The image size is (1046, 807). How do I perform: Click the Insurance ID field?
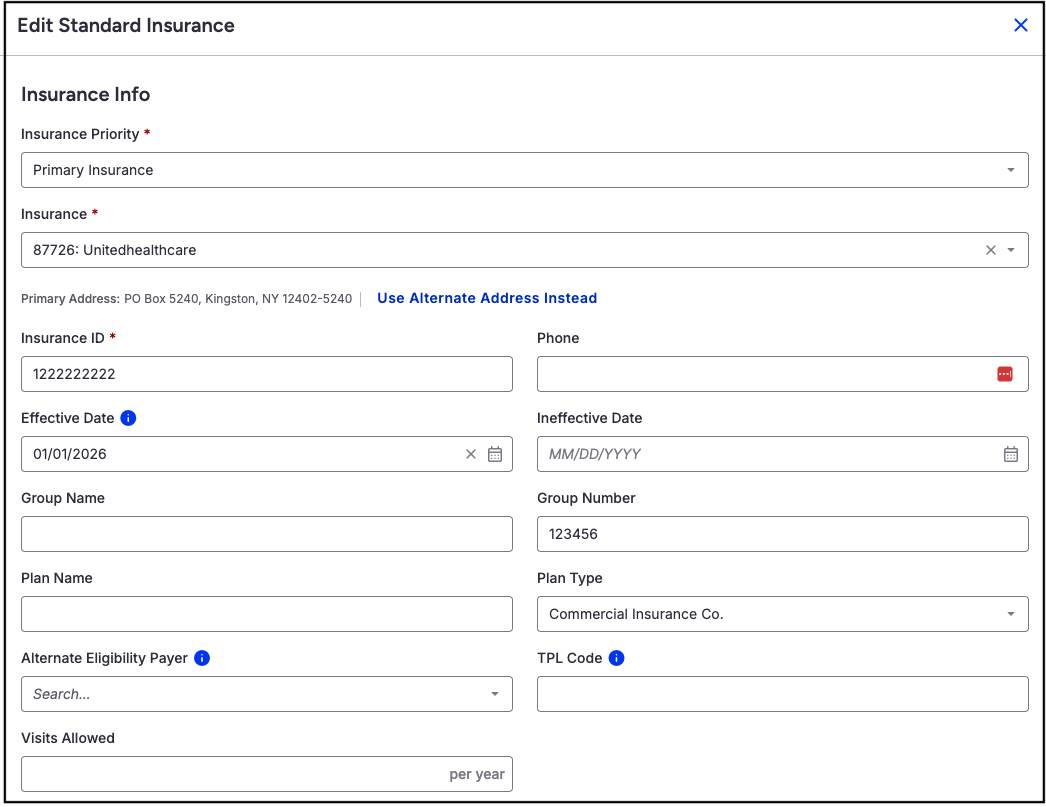(x=266, y=374)
